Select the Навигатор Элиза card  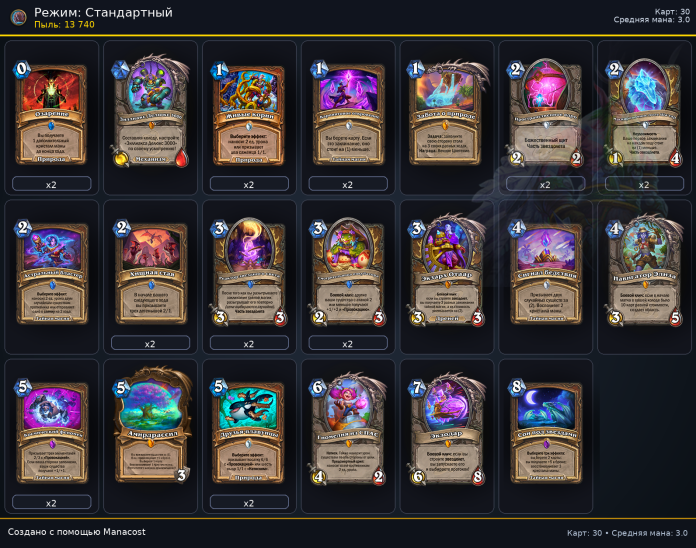point(645,272)
